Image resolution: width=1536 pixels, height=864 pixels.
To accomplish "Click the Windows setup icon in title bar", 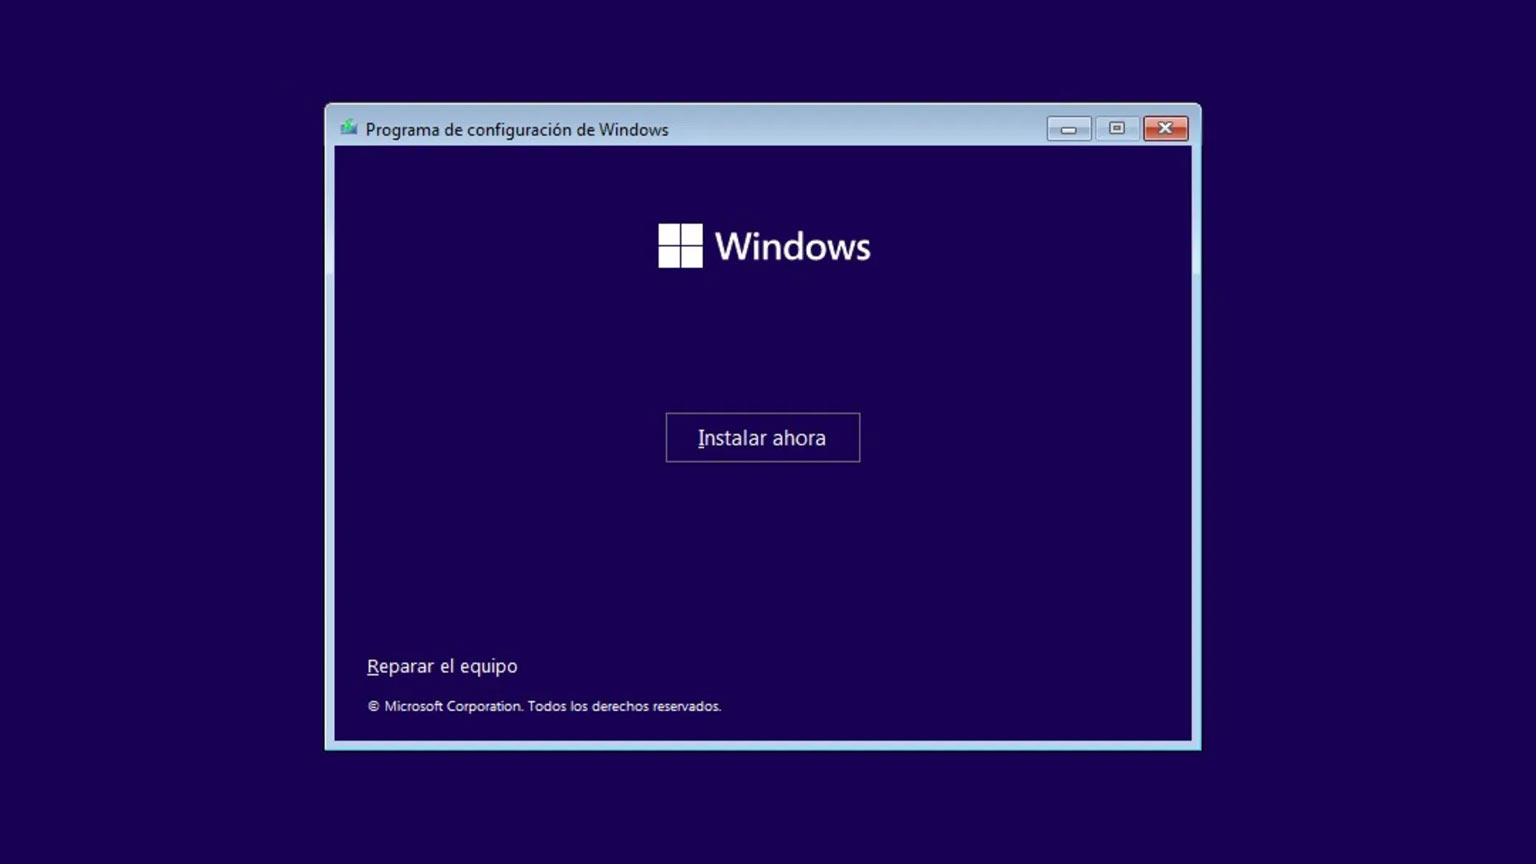I will click(349, 128).
